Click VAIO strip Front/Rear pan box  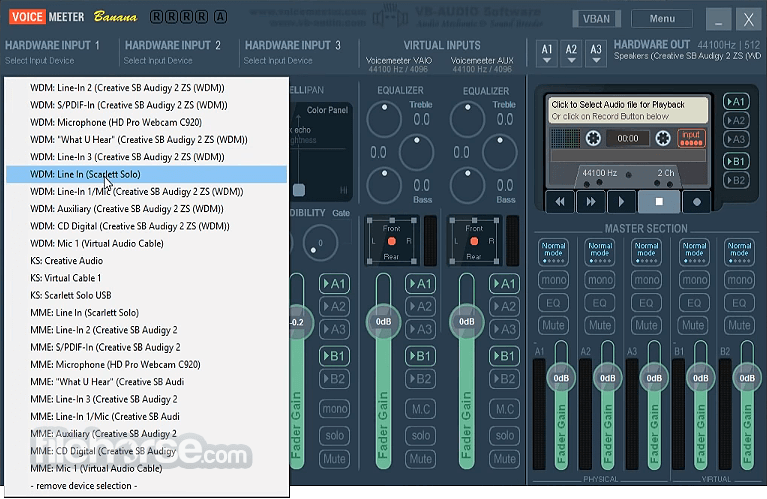(x=391, y=241)
